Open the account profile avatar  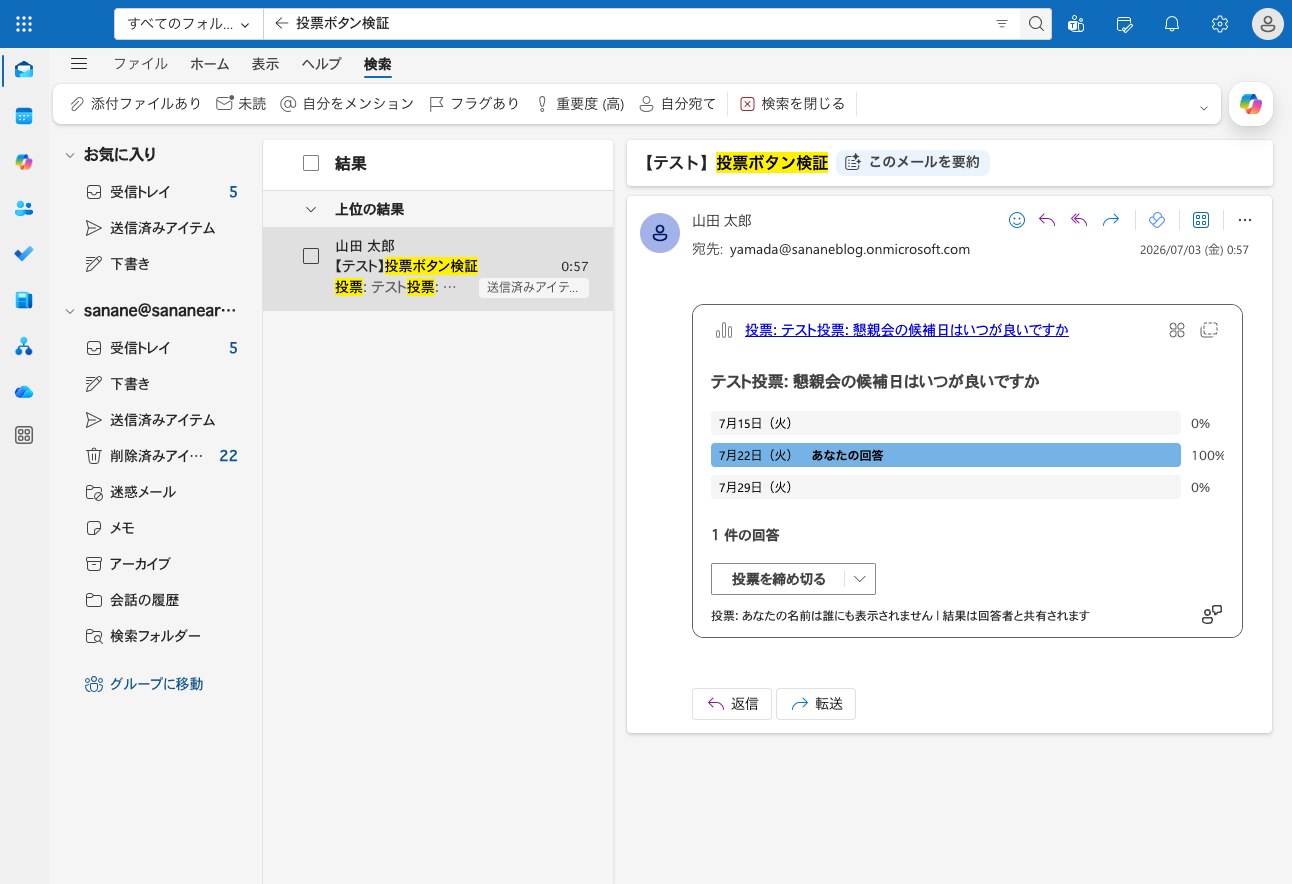[x=1267, y=24]
